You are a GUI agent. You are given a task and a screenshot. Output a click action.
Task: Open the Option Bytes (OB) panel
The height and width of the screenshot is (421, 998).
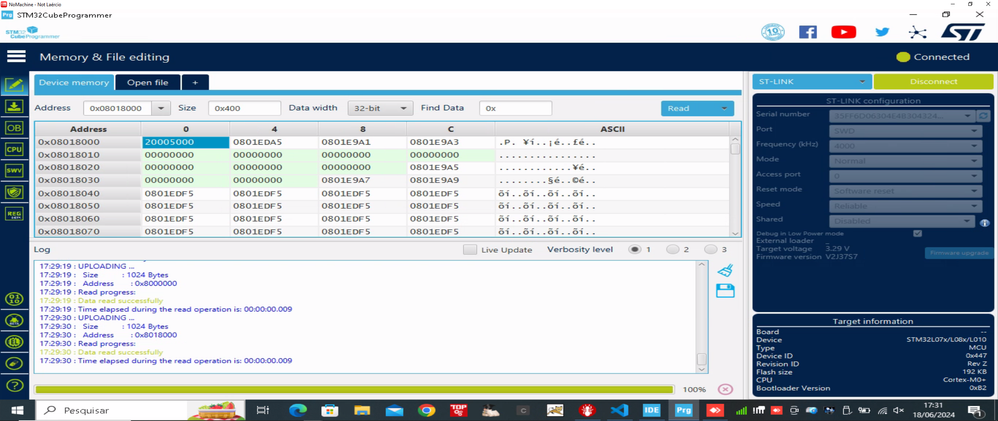click(x=15, y=128)
